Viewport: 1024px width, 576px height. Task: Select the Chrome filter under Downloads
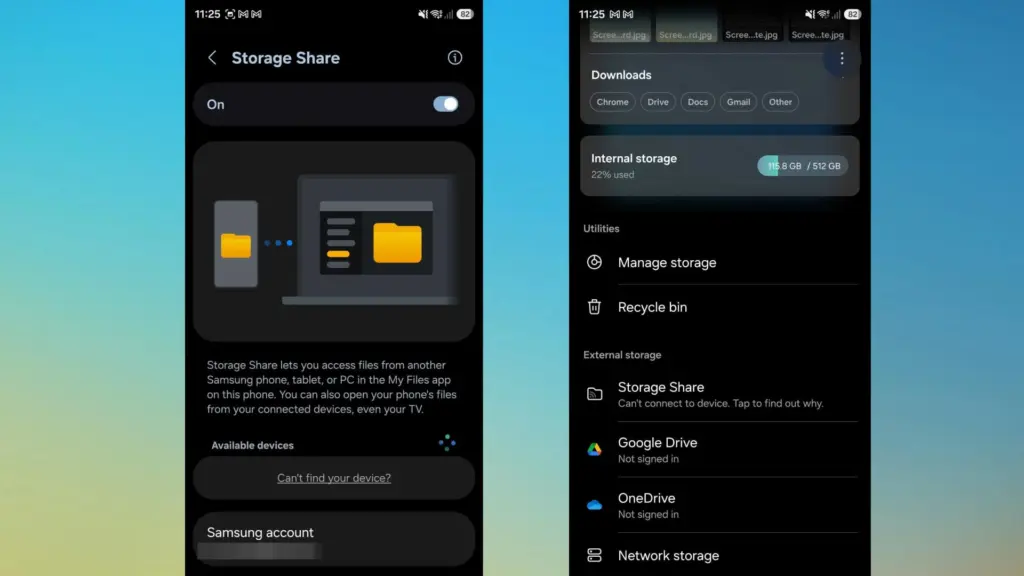click(612, 101)
